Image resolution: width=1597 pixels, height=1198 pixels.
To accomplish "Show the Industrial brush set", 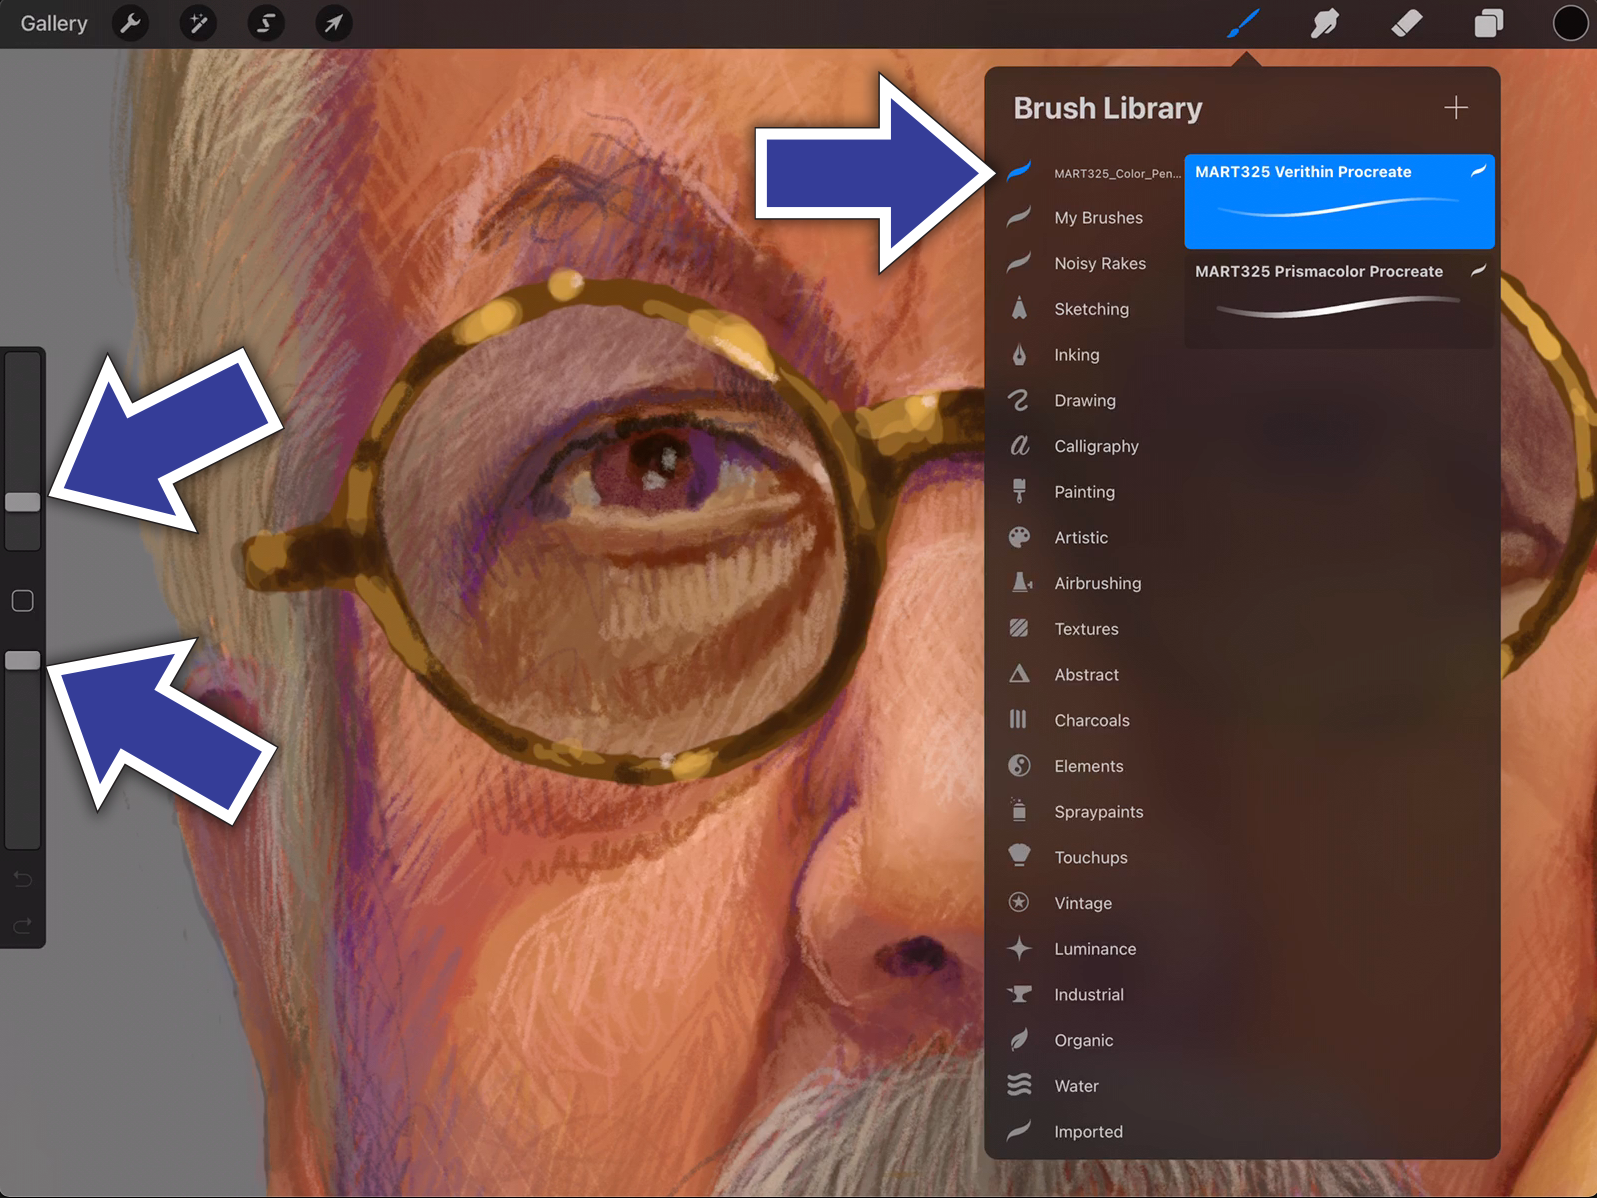I will click(x=1093, y=995).
